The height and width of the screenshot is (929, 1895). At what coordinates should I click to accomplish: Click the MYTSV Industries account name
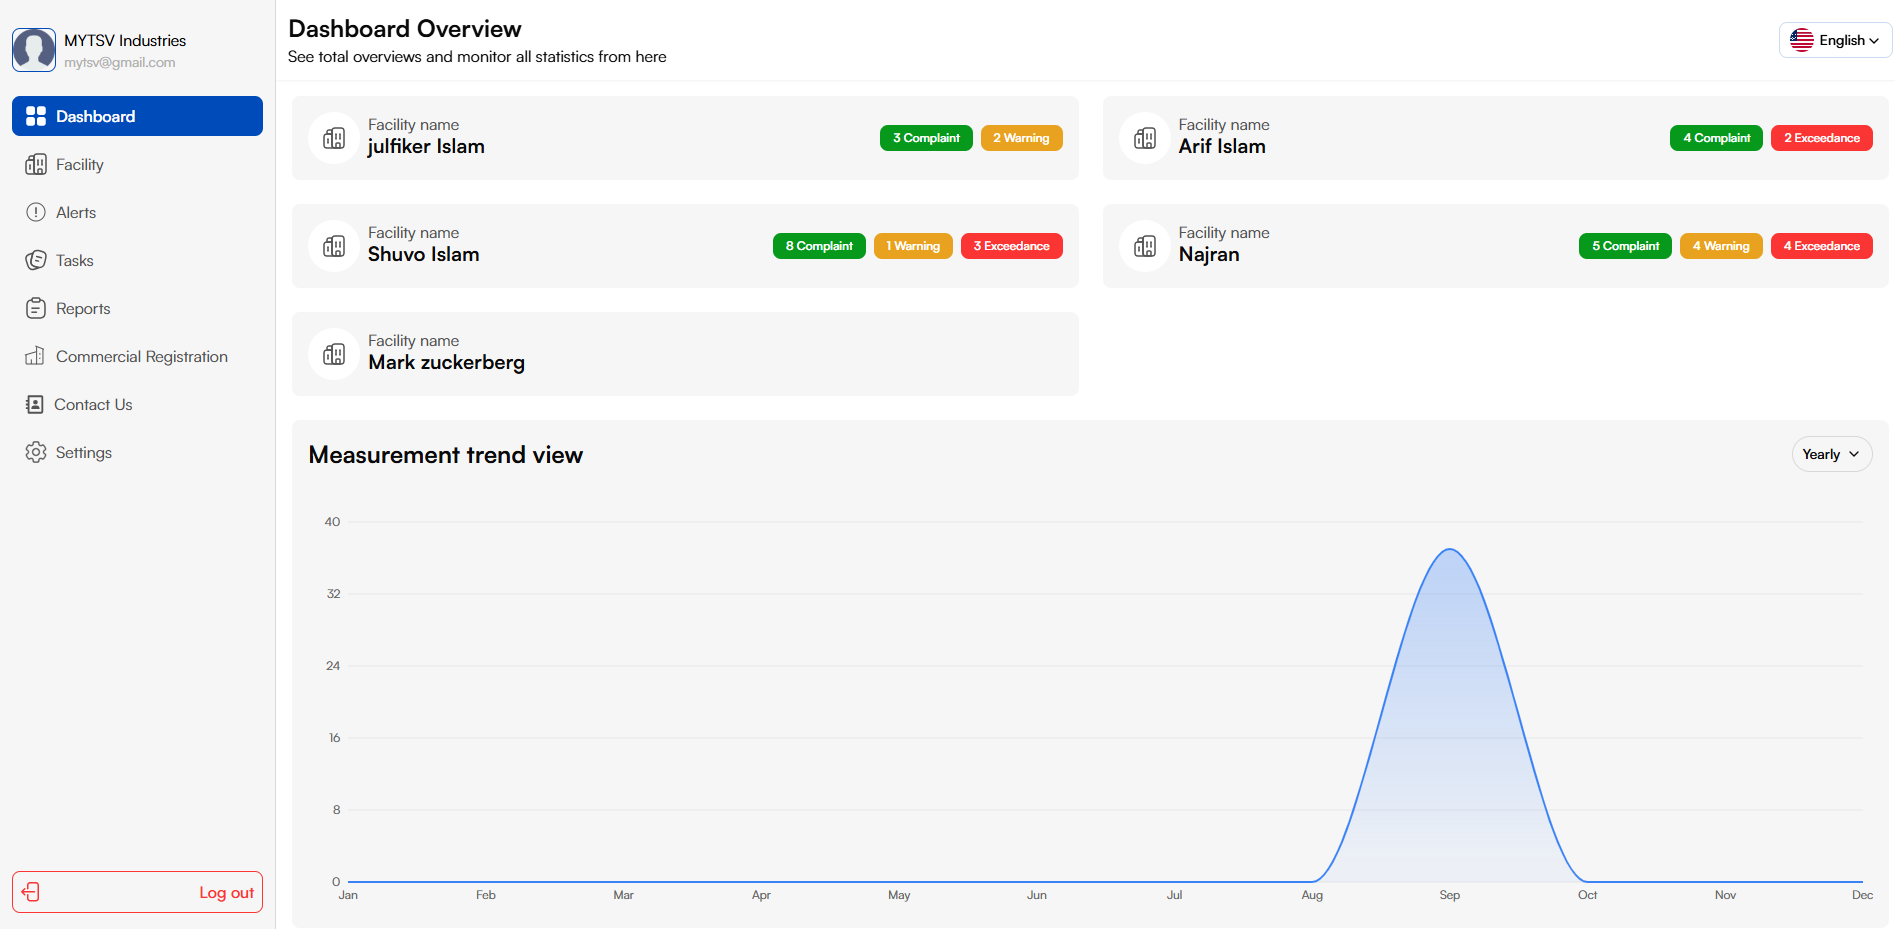pyautogui.click(x=125, y=40)
